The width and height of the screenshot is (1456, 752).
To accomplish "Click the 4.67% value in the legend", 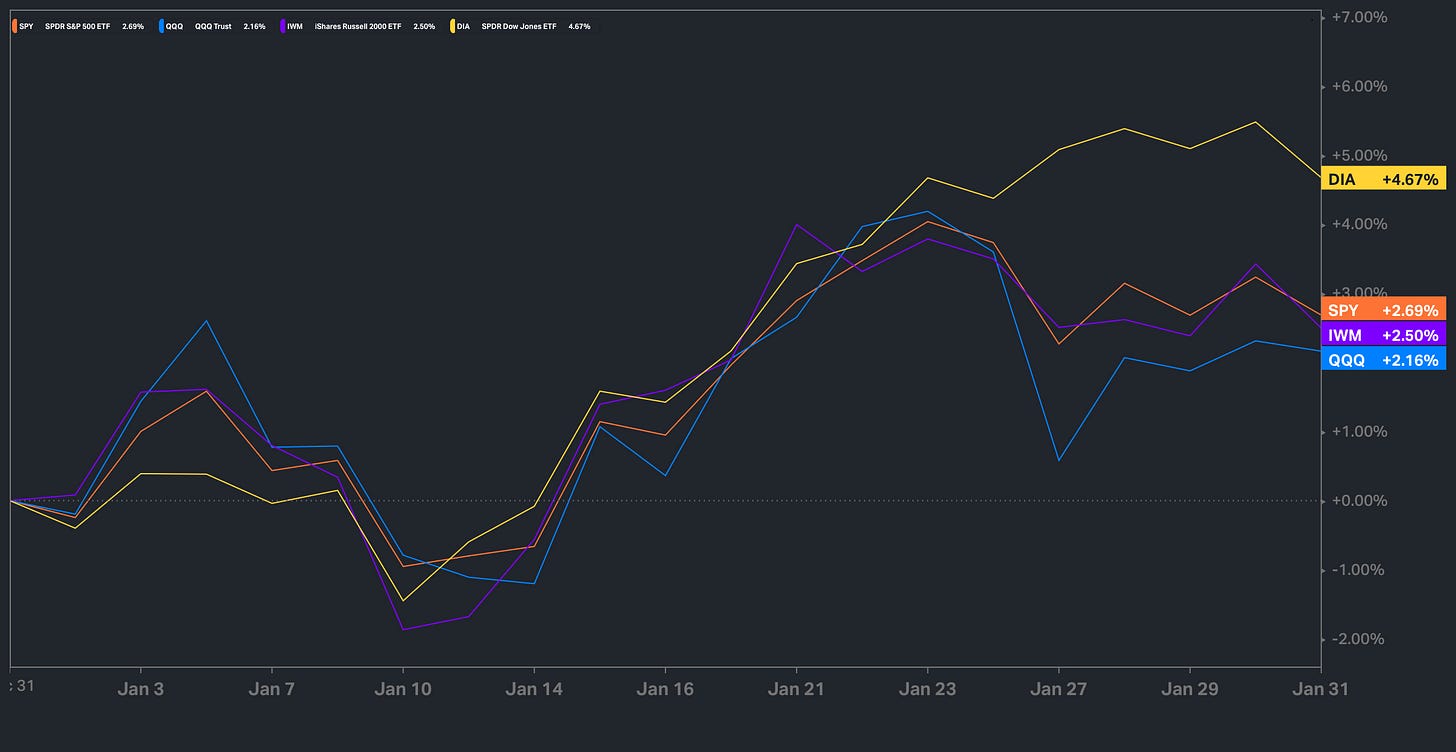I will 579,26.
